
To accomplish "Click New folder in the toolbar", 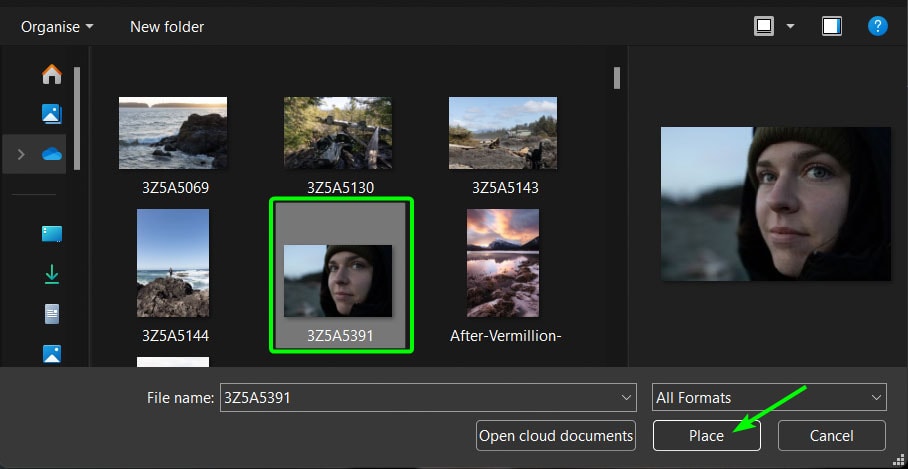I will pos(167,27).
